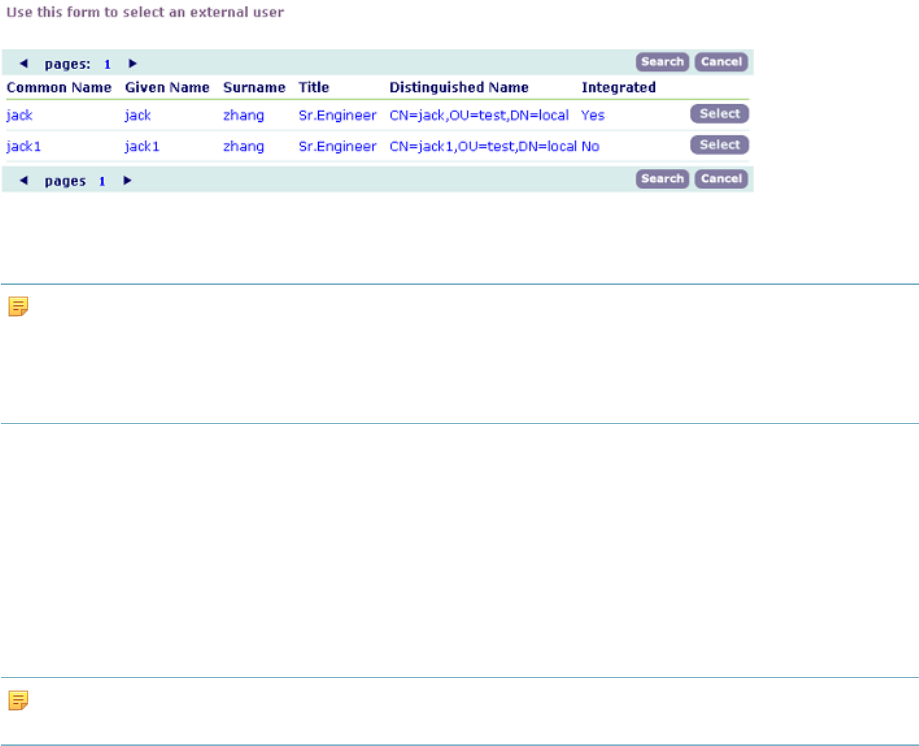Click the top Search button
The width and height of the screenshot is (919, 746).
tap(662, 62)
